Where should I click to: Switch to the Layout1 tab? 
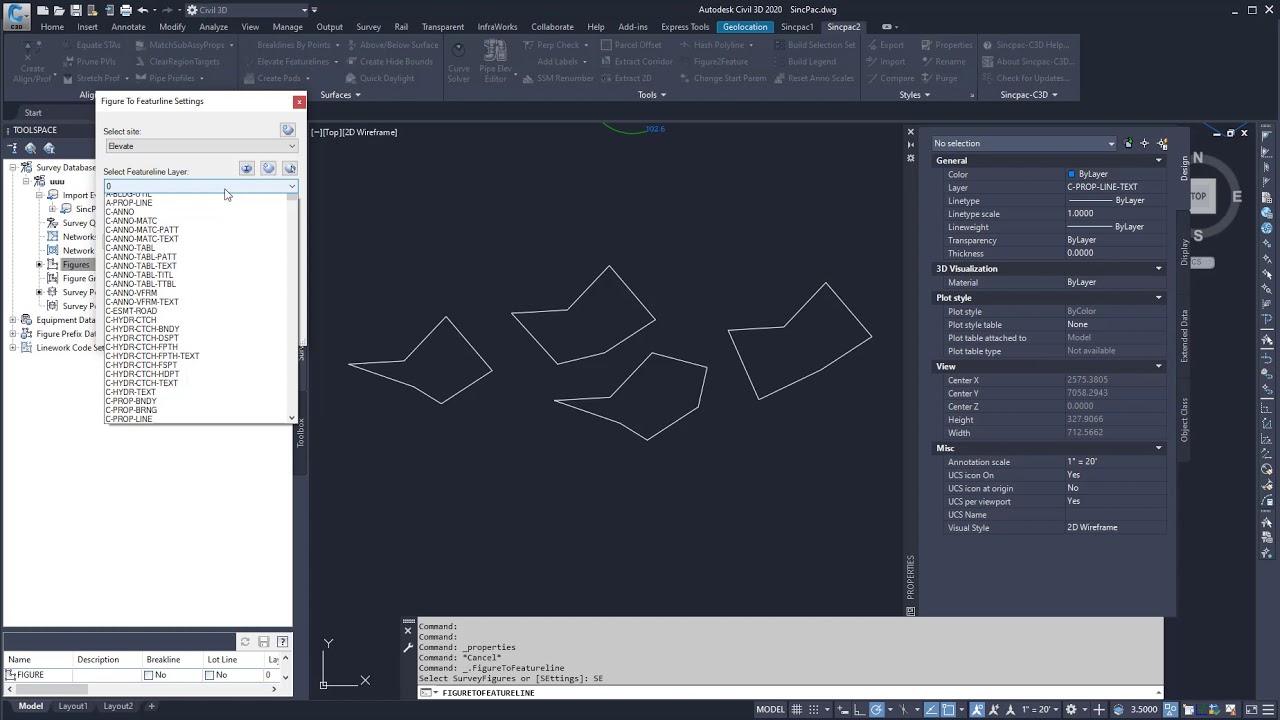[72, 706]
